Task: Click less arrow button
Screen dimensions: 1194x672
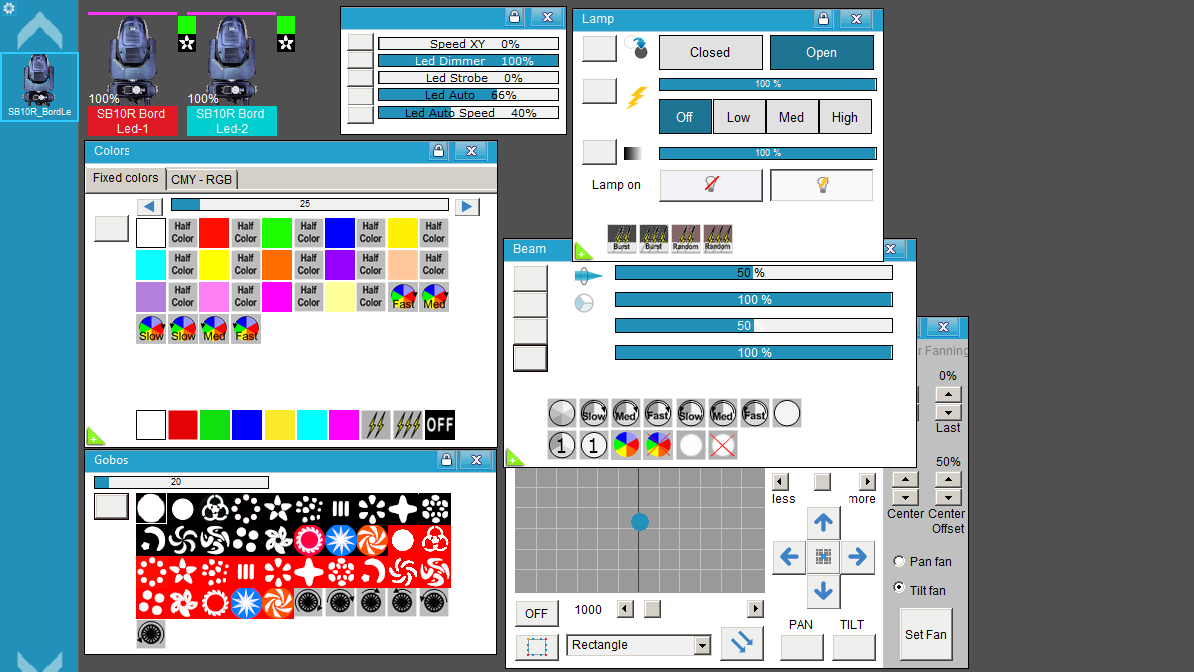Action: [781, 482]
